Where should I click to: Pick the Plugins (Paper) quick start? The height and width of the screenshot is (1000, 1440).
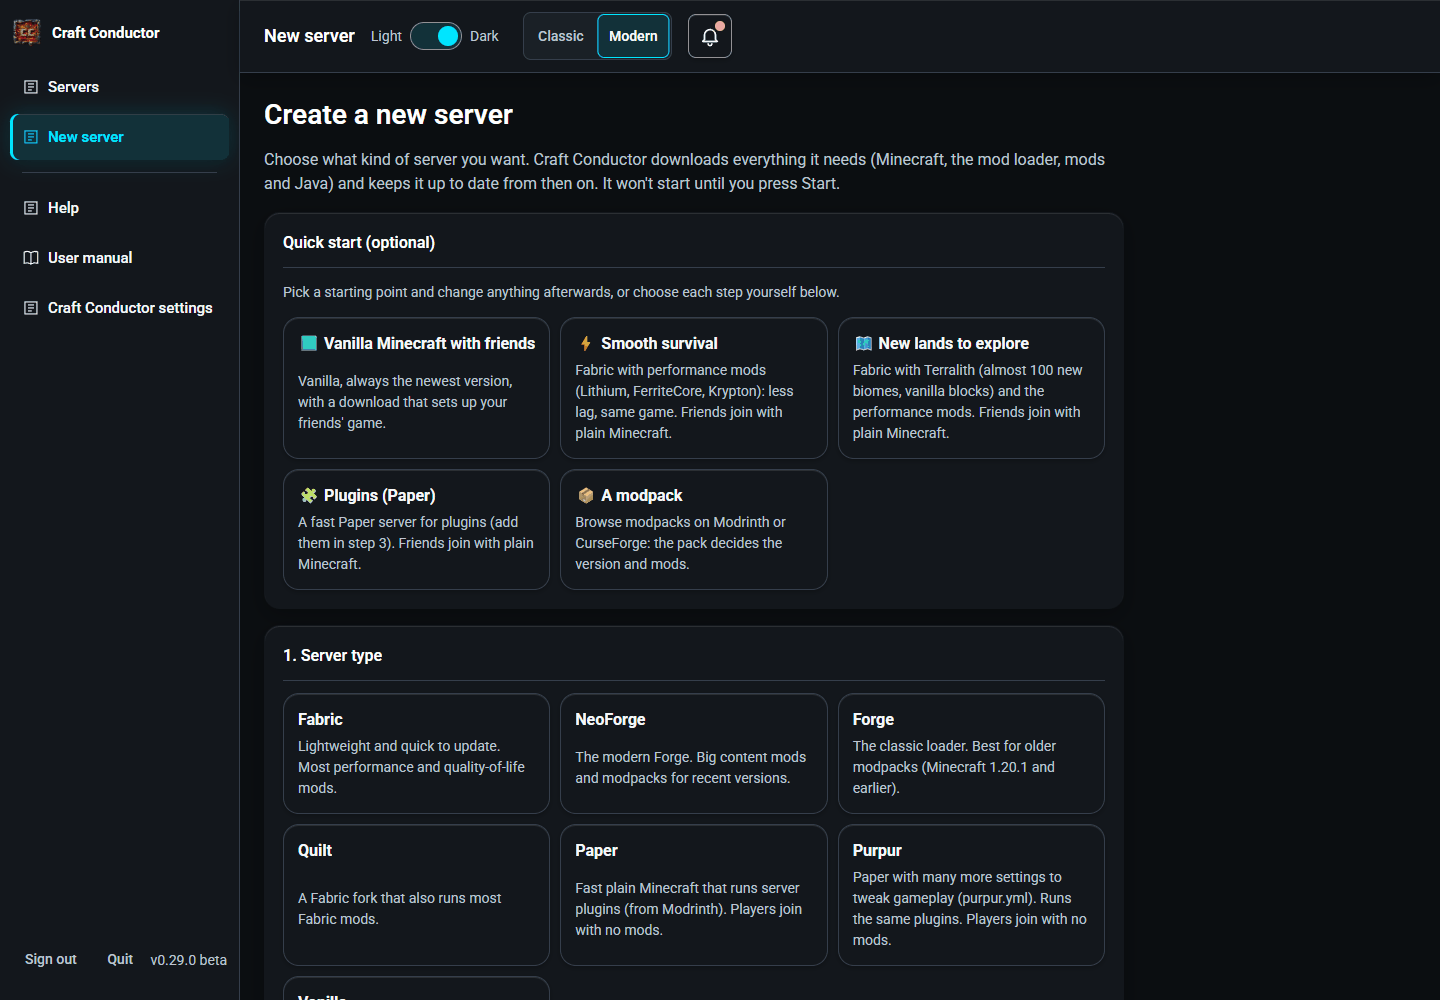pyautogui.click(x=416, y=530)
